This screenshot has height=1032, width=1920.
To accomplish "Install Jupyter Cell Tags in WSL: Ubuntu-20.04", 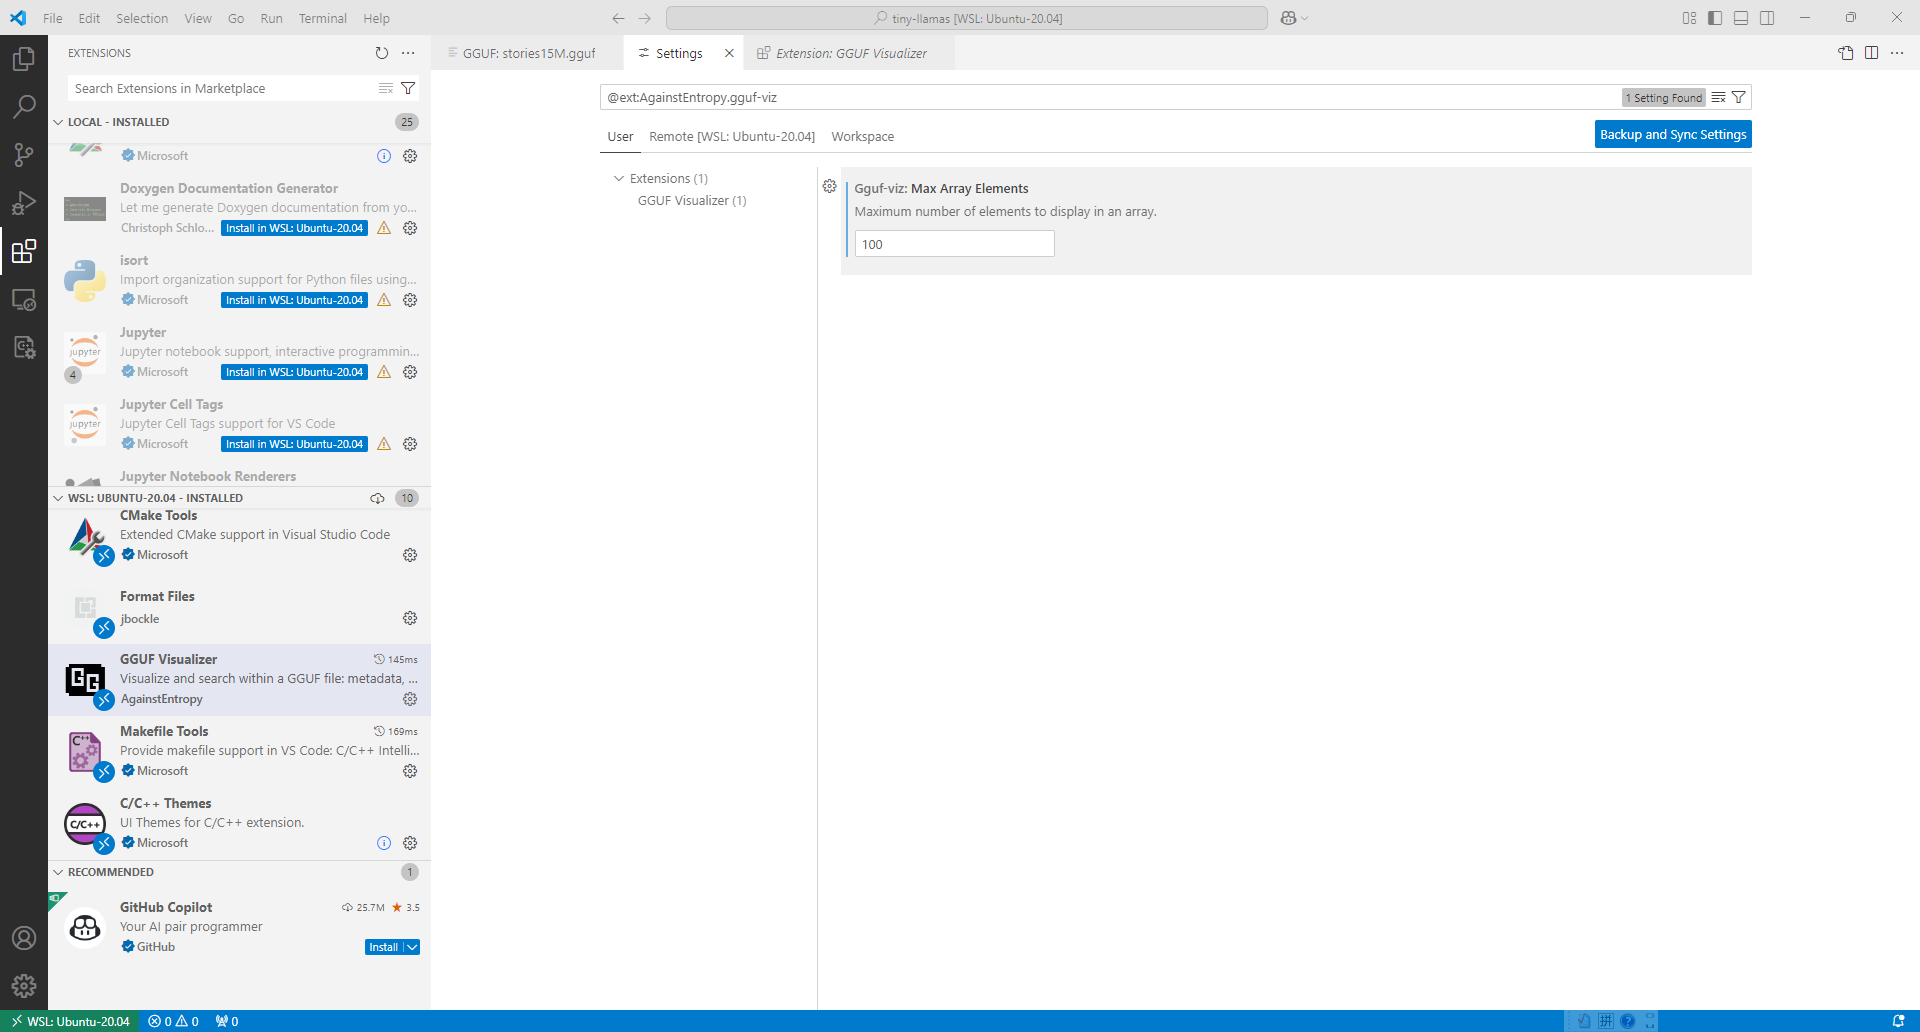I will tap(294, 444).
